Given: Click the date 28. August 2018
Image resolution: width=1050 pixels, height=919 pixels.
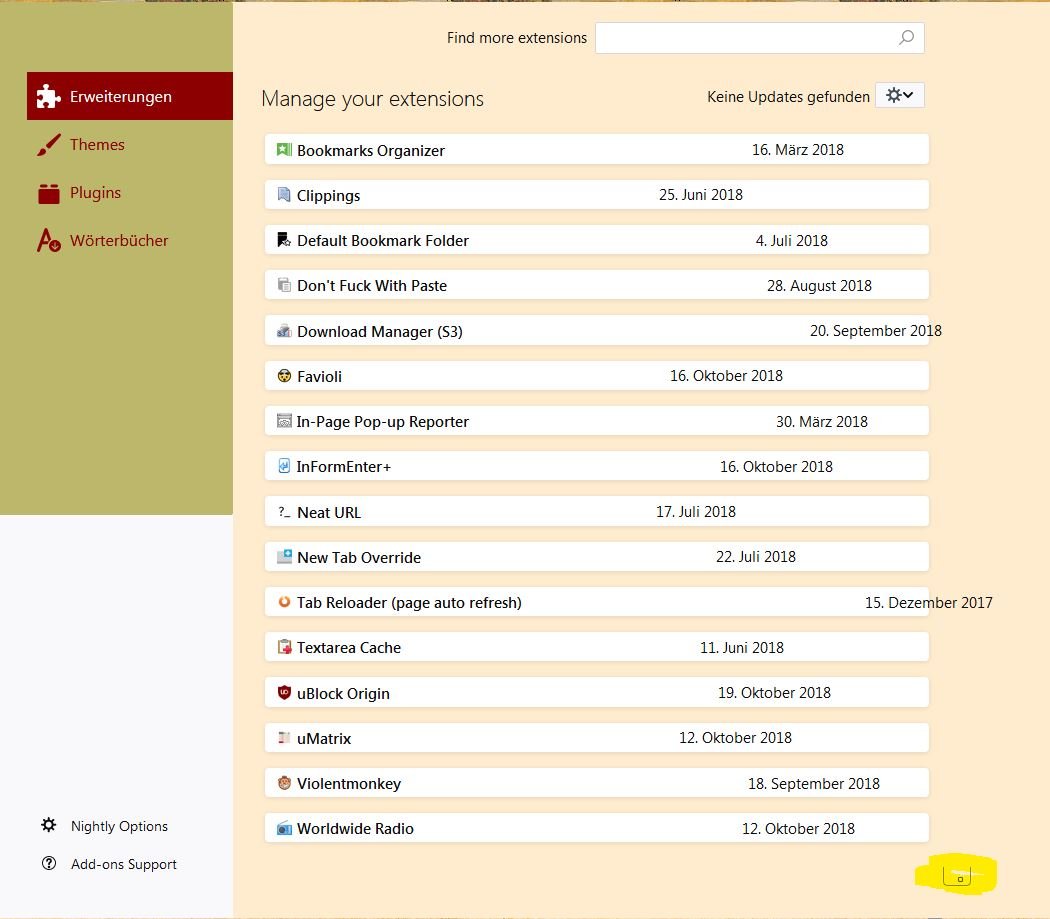Looking at the screenshot, I should pos(819,286).
